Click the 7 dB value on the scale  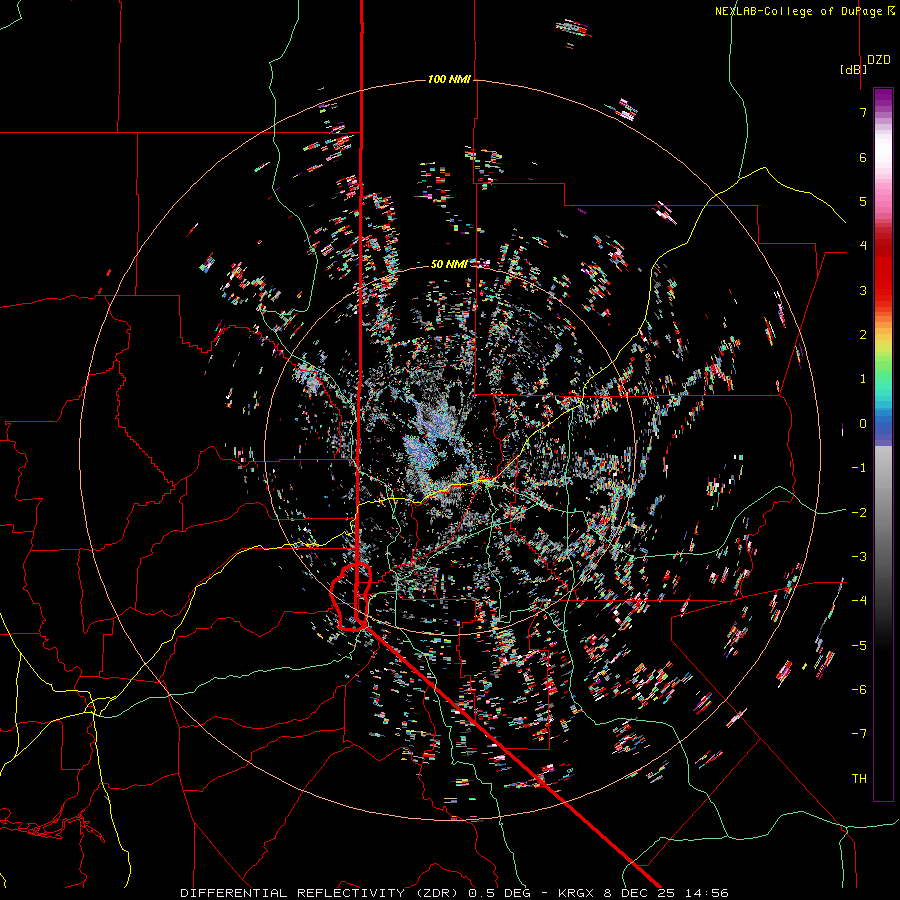tap(863, 112)
